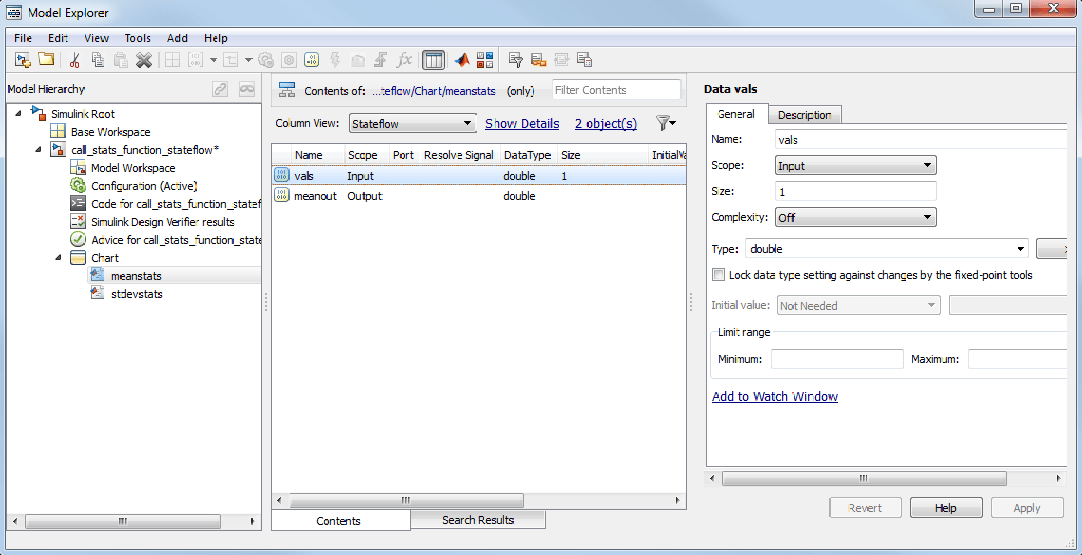
Task: Switch to the Description tab
Action: 804,115
